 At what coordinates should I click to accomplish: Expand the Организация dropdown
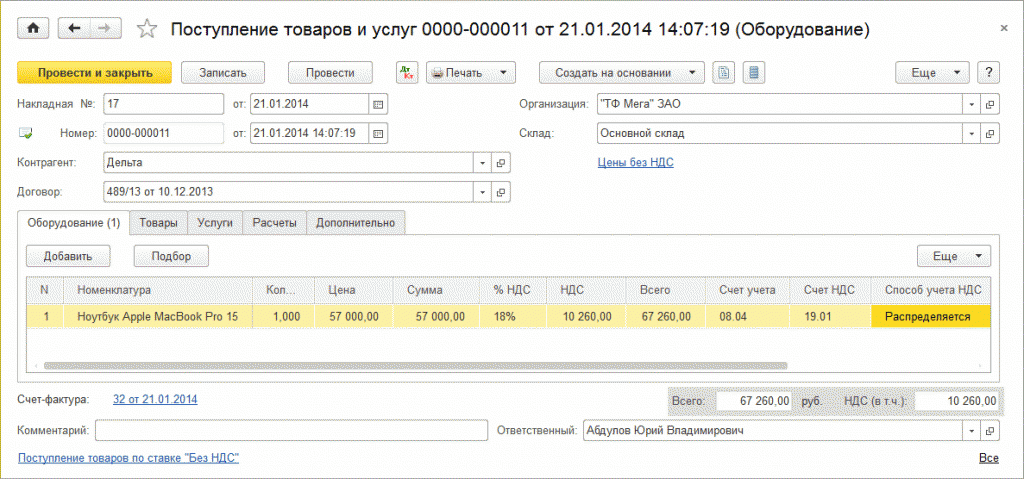[971, 104]
